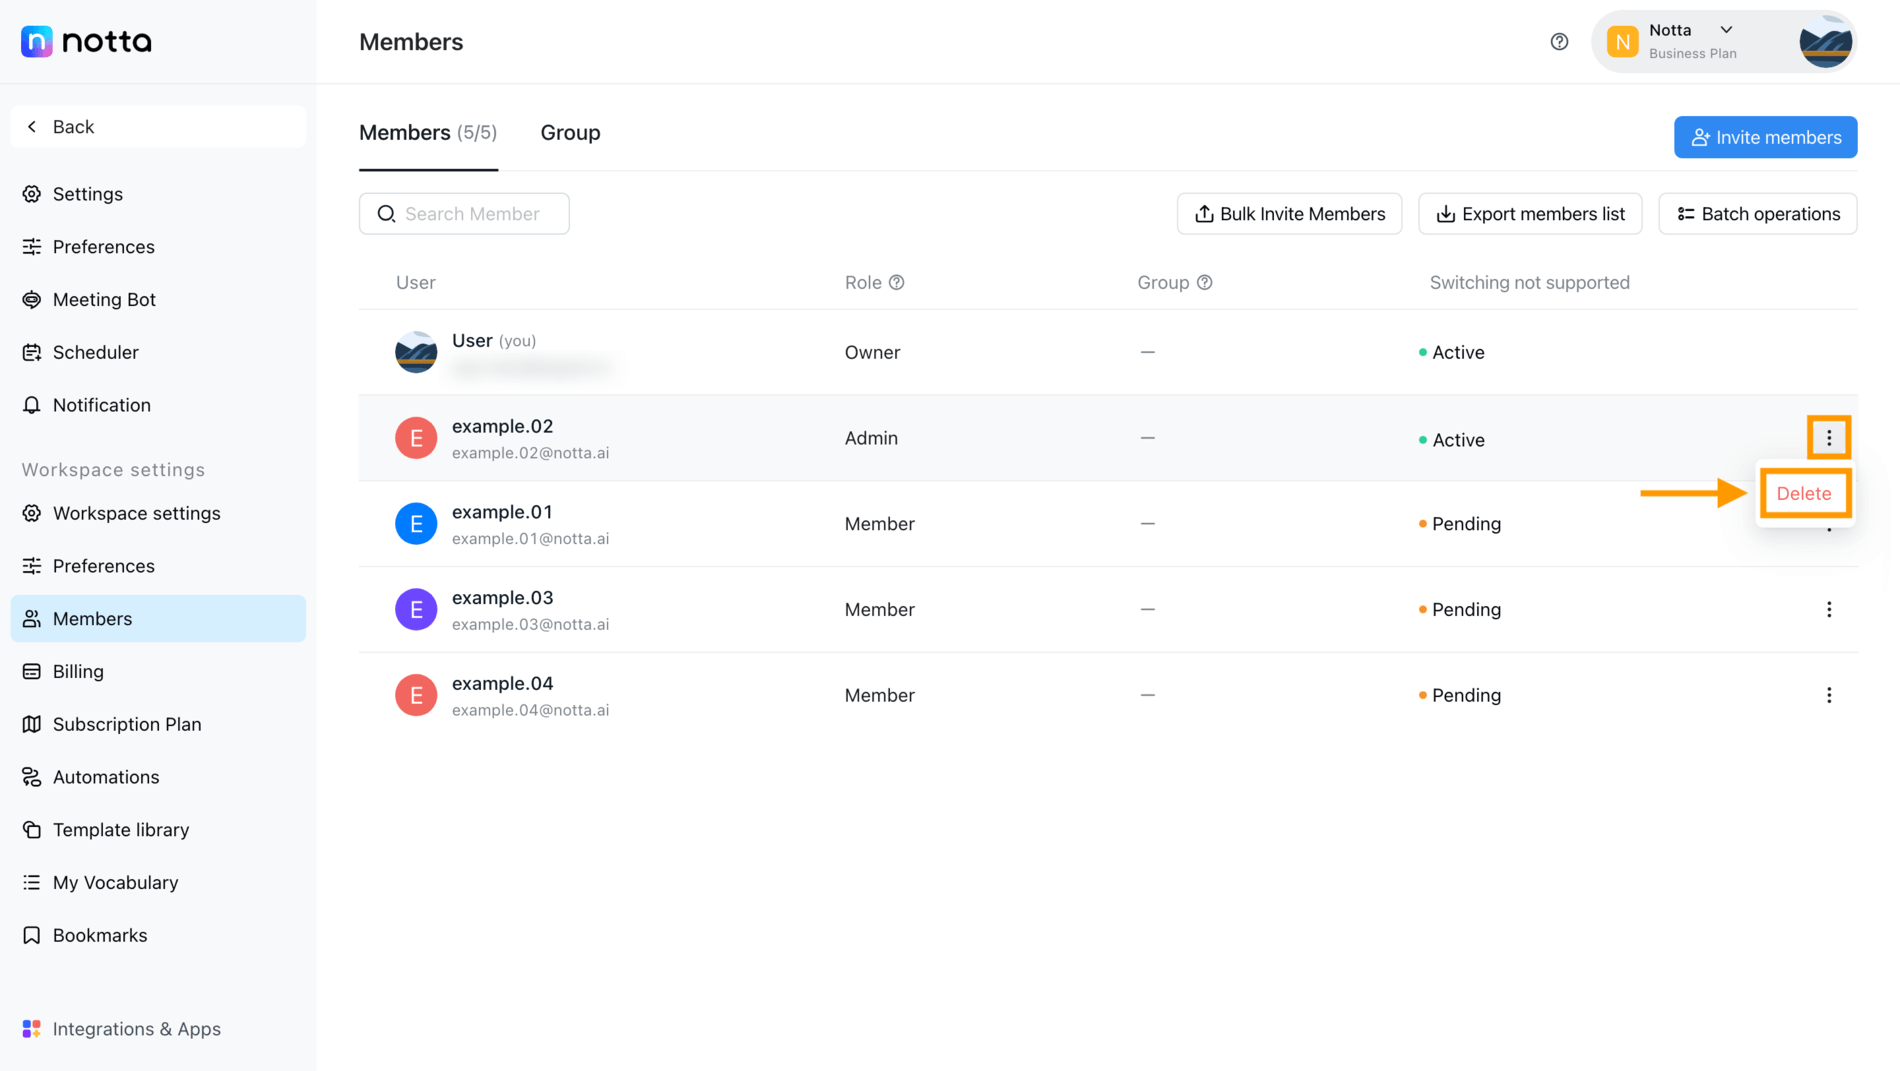
Task: Click the example.01@notta.ai email
Action: [530, 539]
